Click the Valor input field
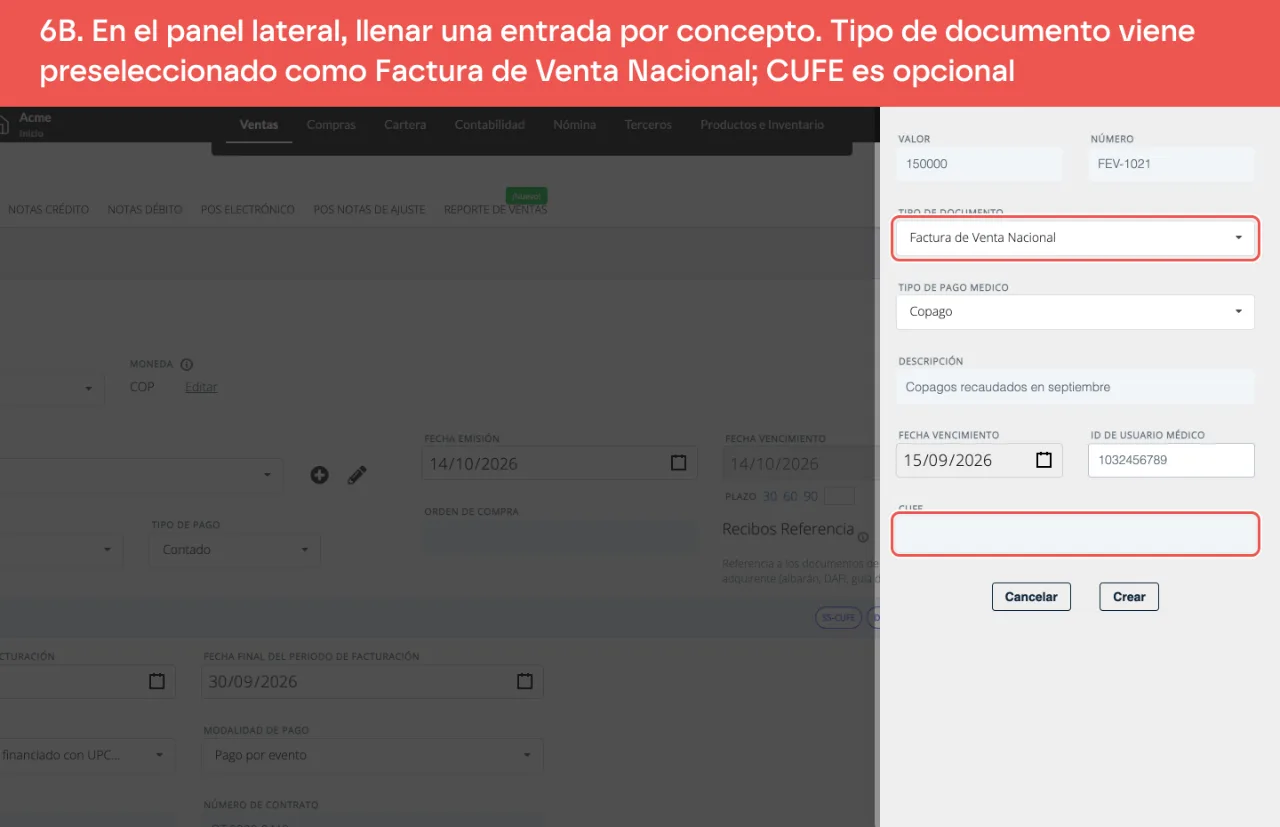Viewport: 1280px width, 827px height. point(979,164)
